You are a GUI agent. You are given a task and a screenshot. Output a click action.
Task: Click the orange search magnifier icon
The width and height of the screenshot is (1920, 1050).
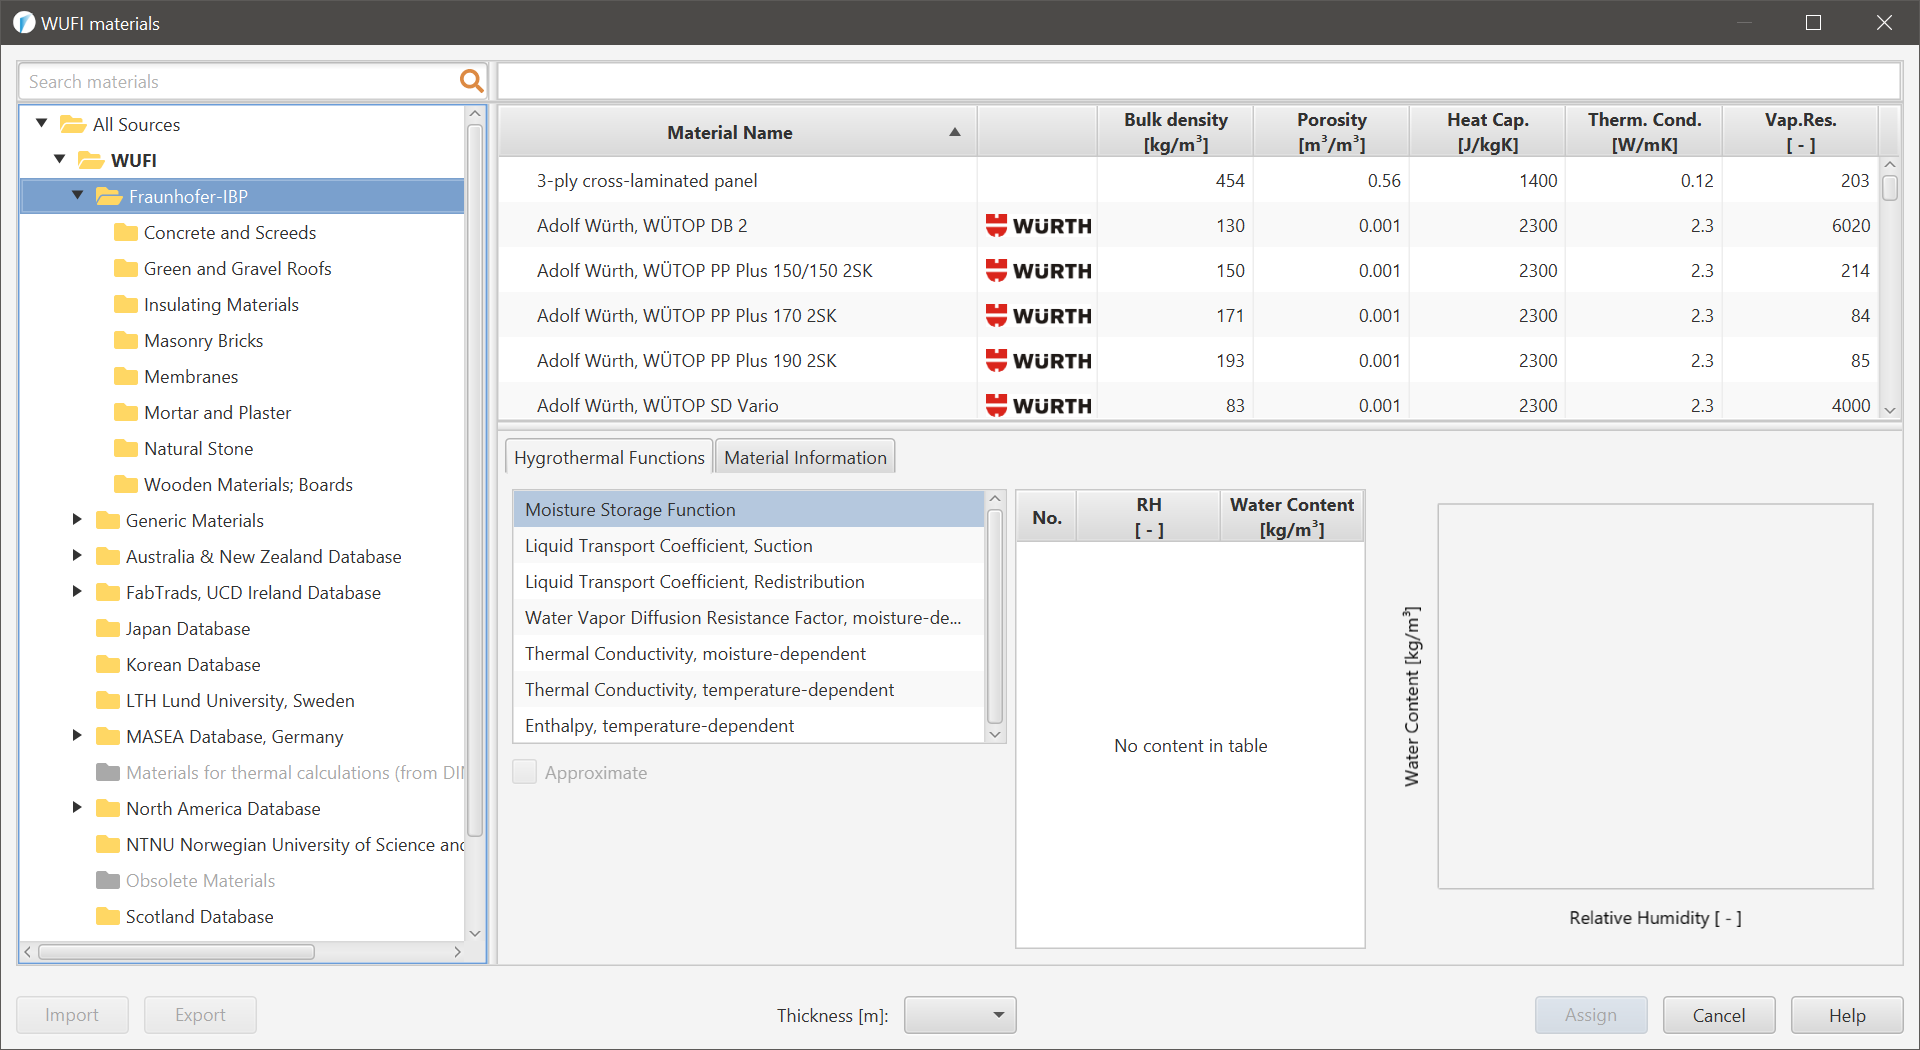(471, 81)
